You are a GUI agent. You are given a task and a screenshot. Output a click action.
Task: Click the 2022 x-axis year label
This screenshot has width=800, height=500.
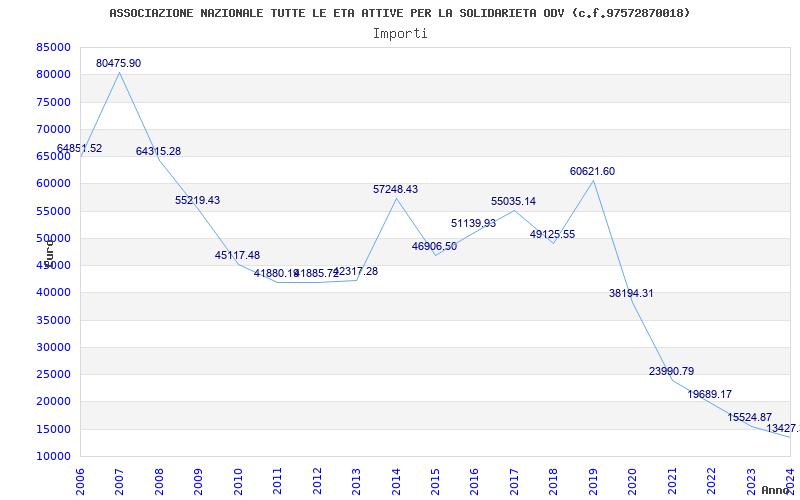coord(711,482)
